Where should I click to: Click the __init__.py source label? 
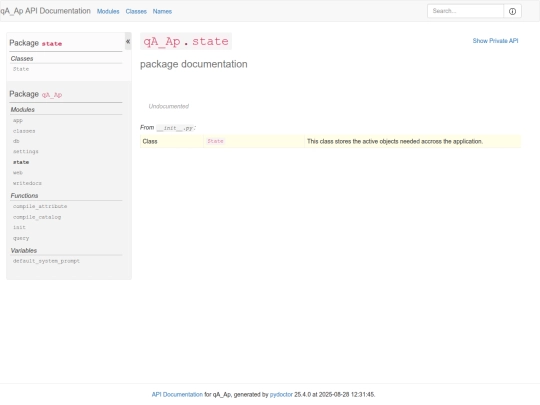175,128
